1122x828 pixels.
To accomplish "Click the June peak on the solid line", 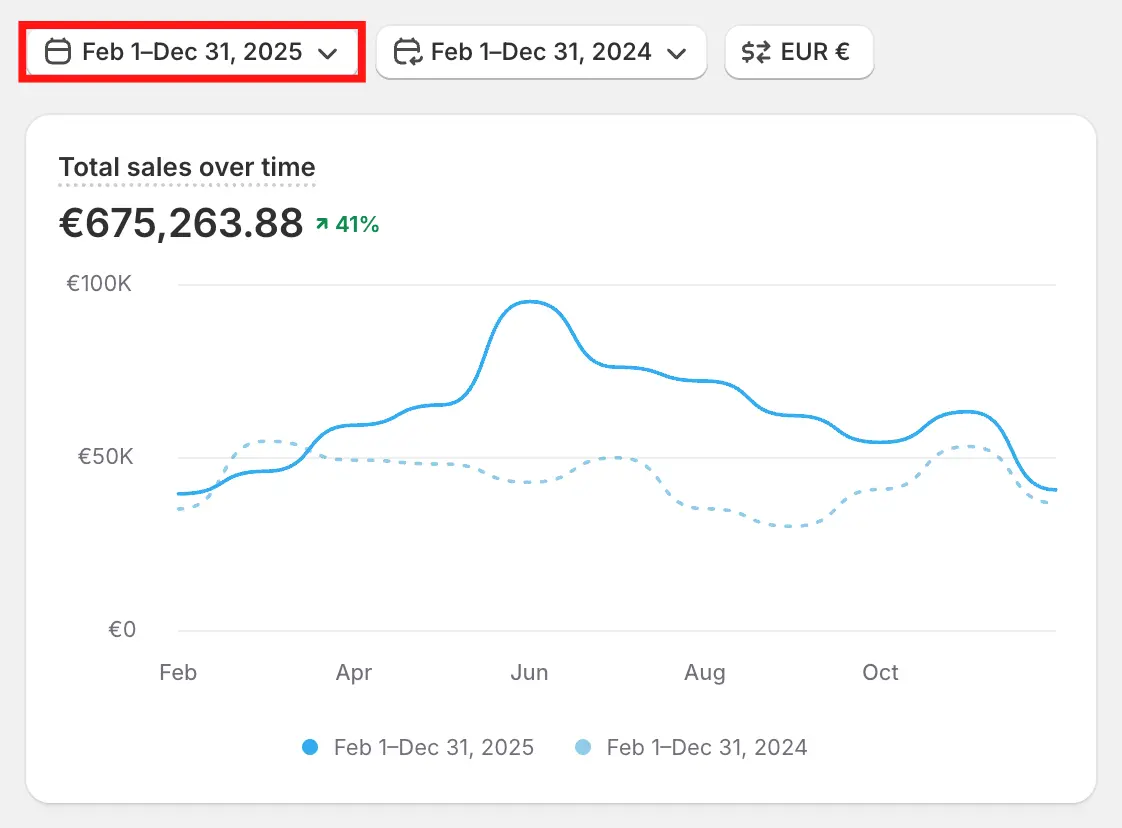I will pos(529,301).
